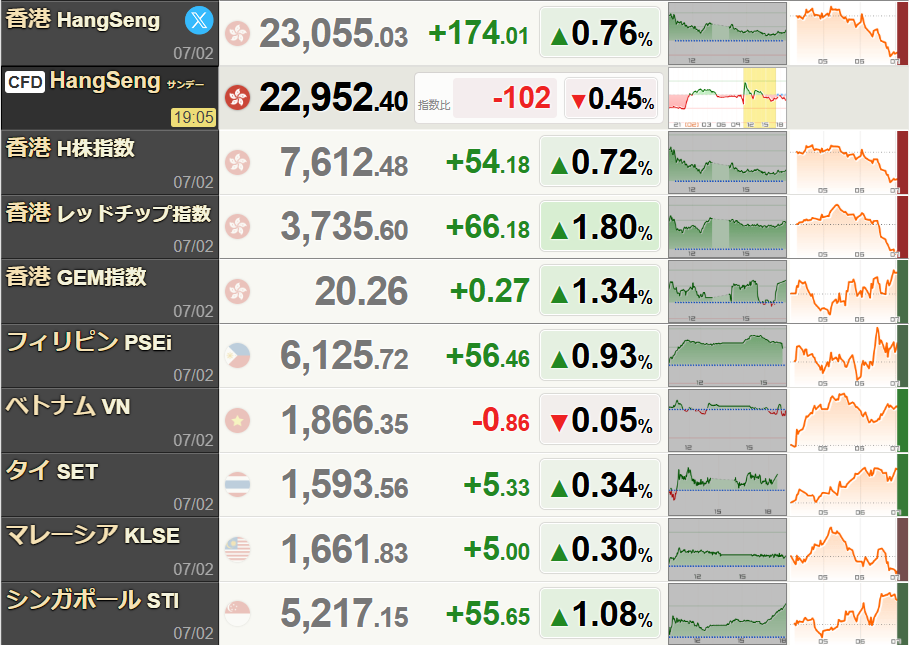Click H株指数 orange trend chart
Screen dimensions: 909x645
[x=849, y=162]
